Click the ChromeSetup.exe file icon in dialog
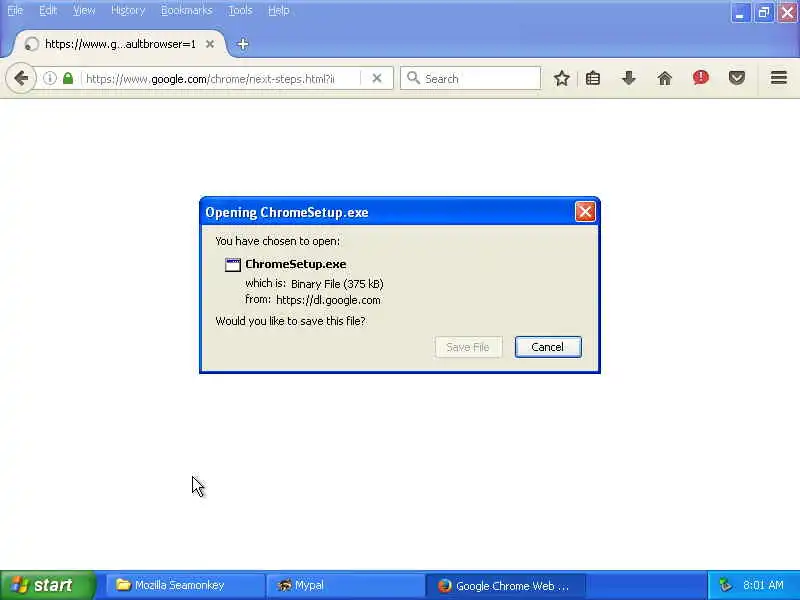The height and width of the screenshot is (600, 800). pos(233,264)
